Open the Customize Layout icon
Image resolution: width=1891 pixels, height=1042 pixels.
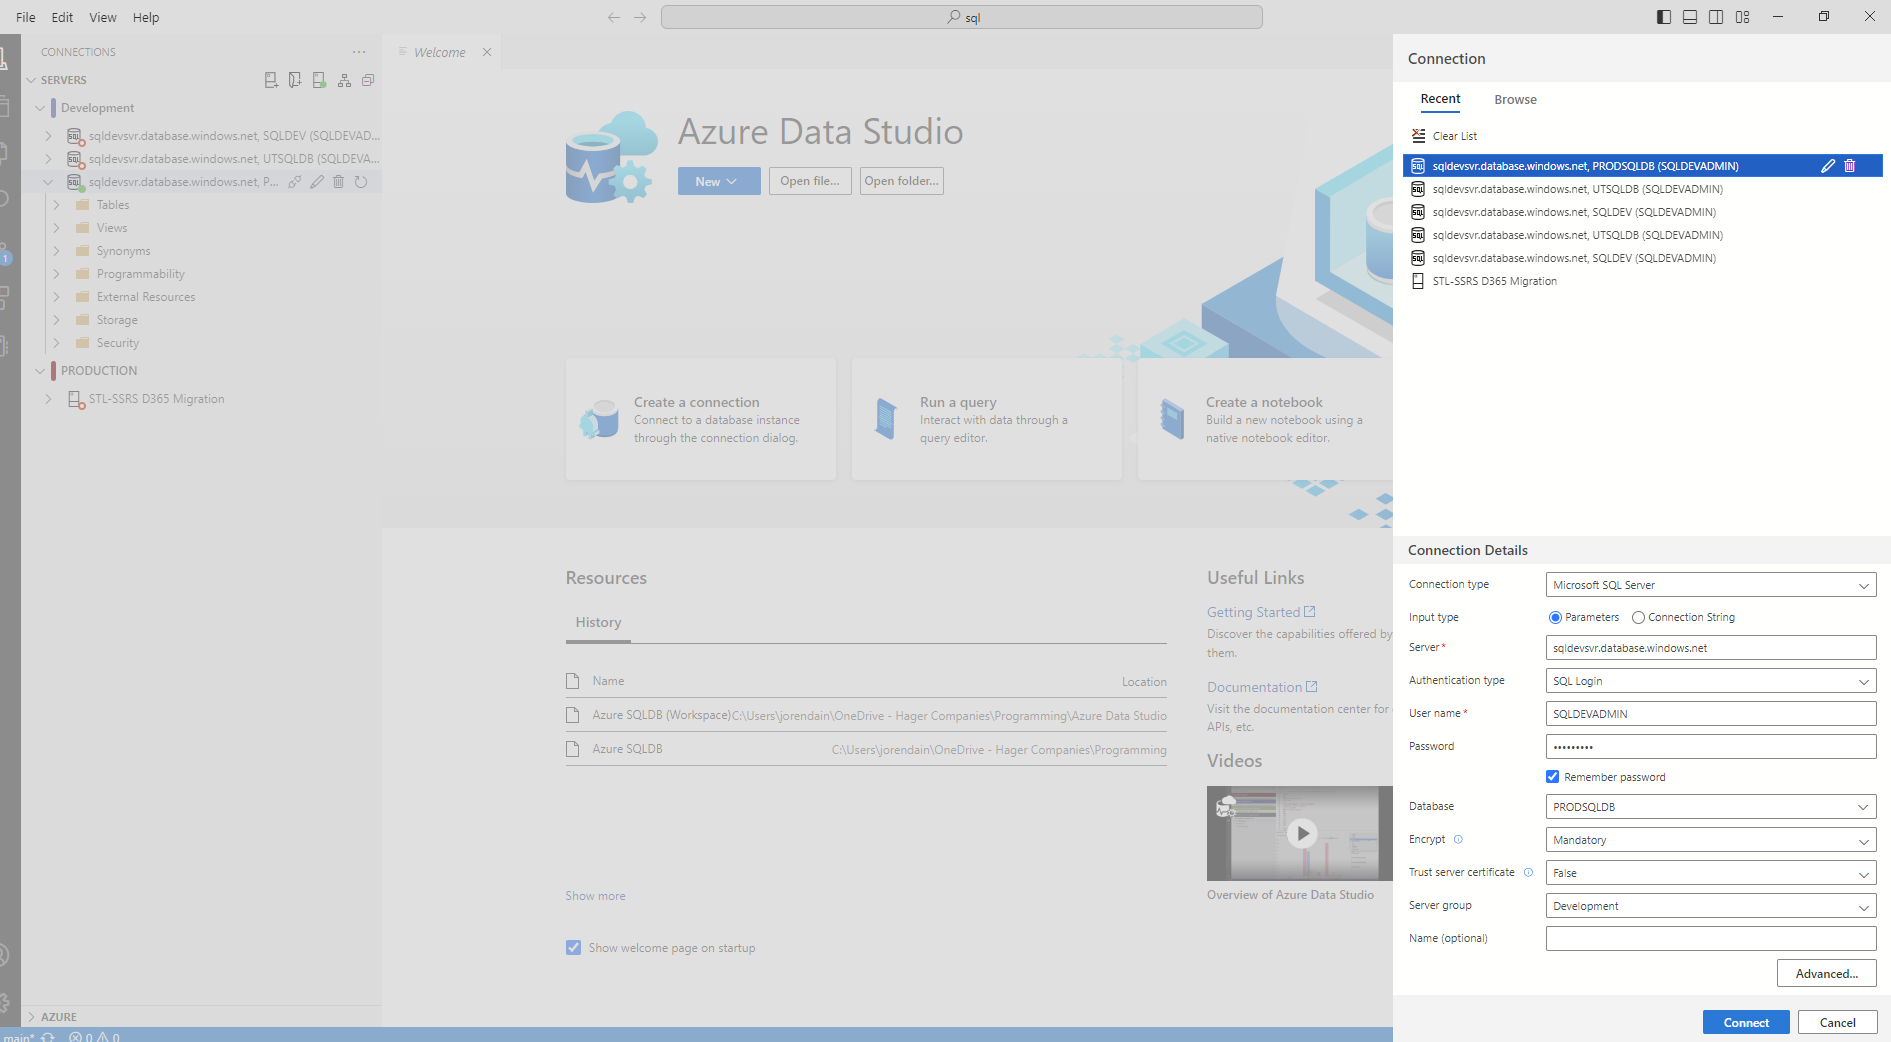point(1743,17)
